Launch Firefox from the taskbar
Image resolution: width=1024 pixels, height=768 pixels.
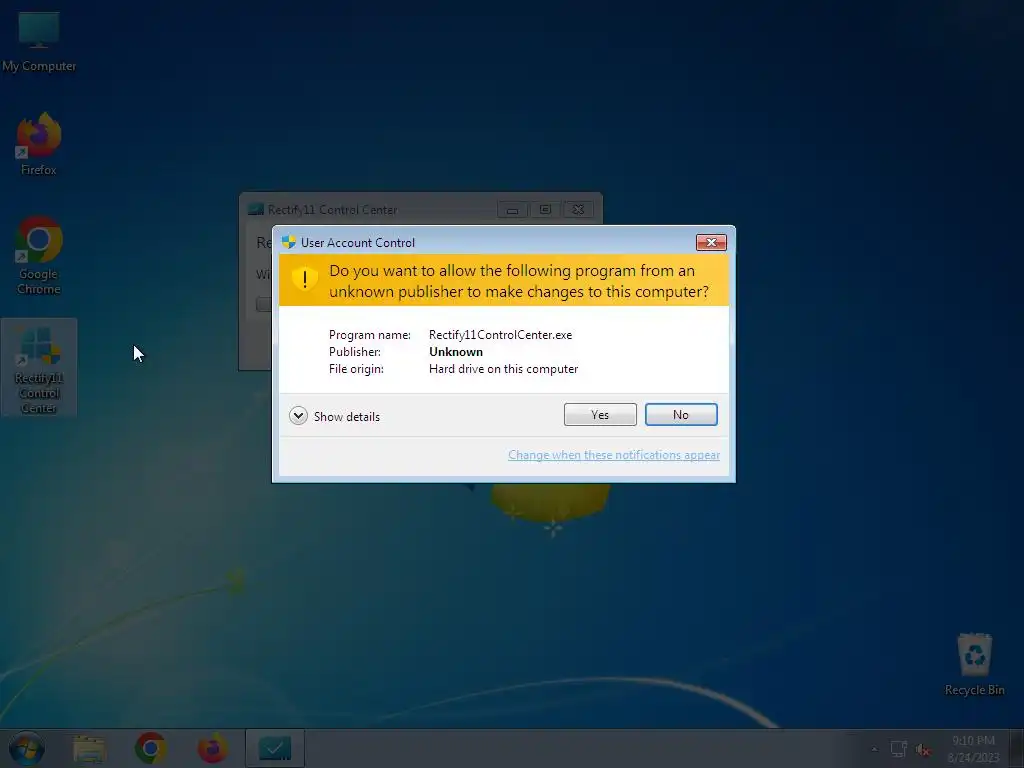(x=213, y=748)
